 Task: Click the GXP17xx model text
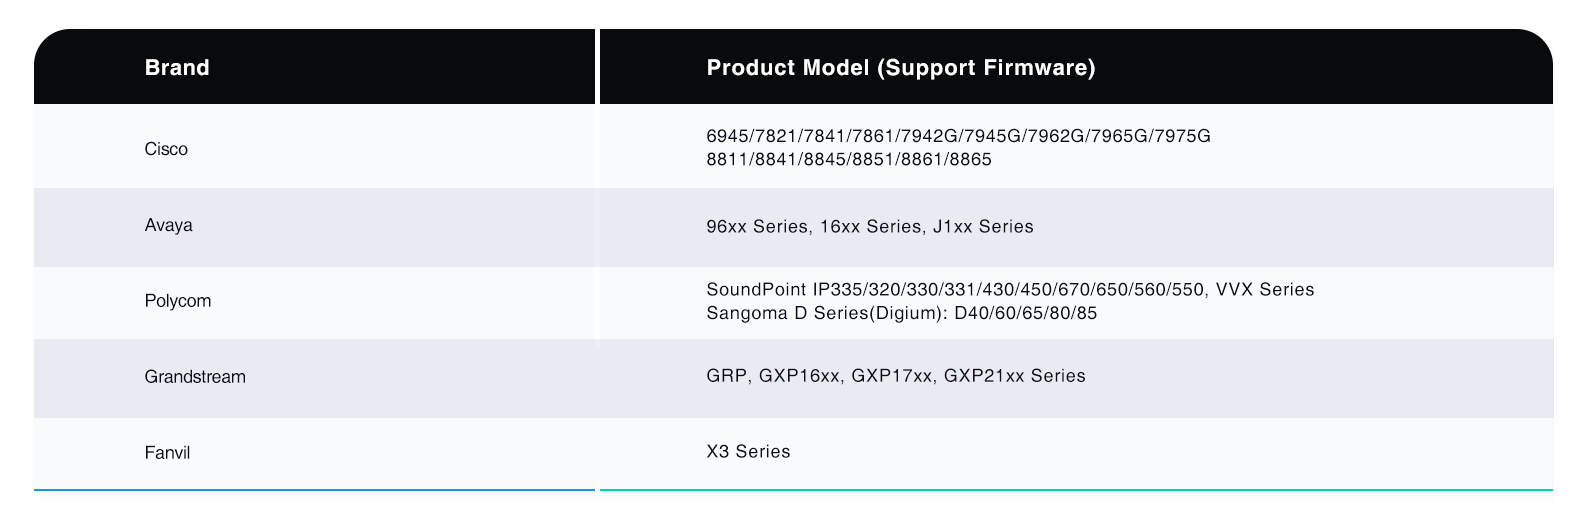pyautogui.click(x=892, y=377)
